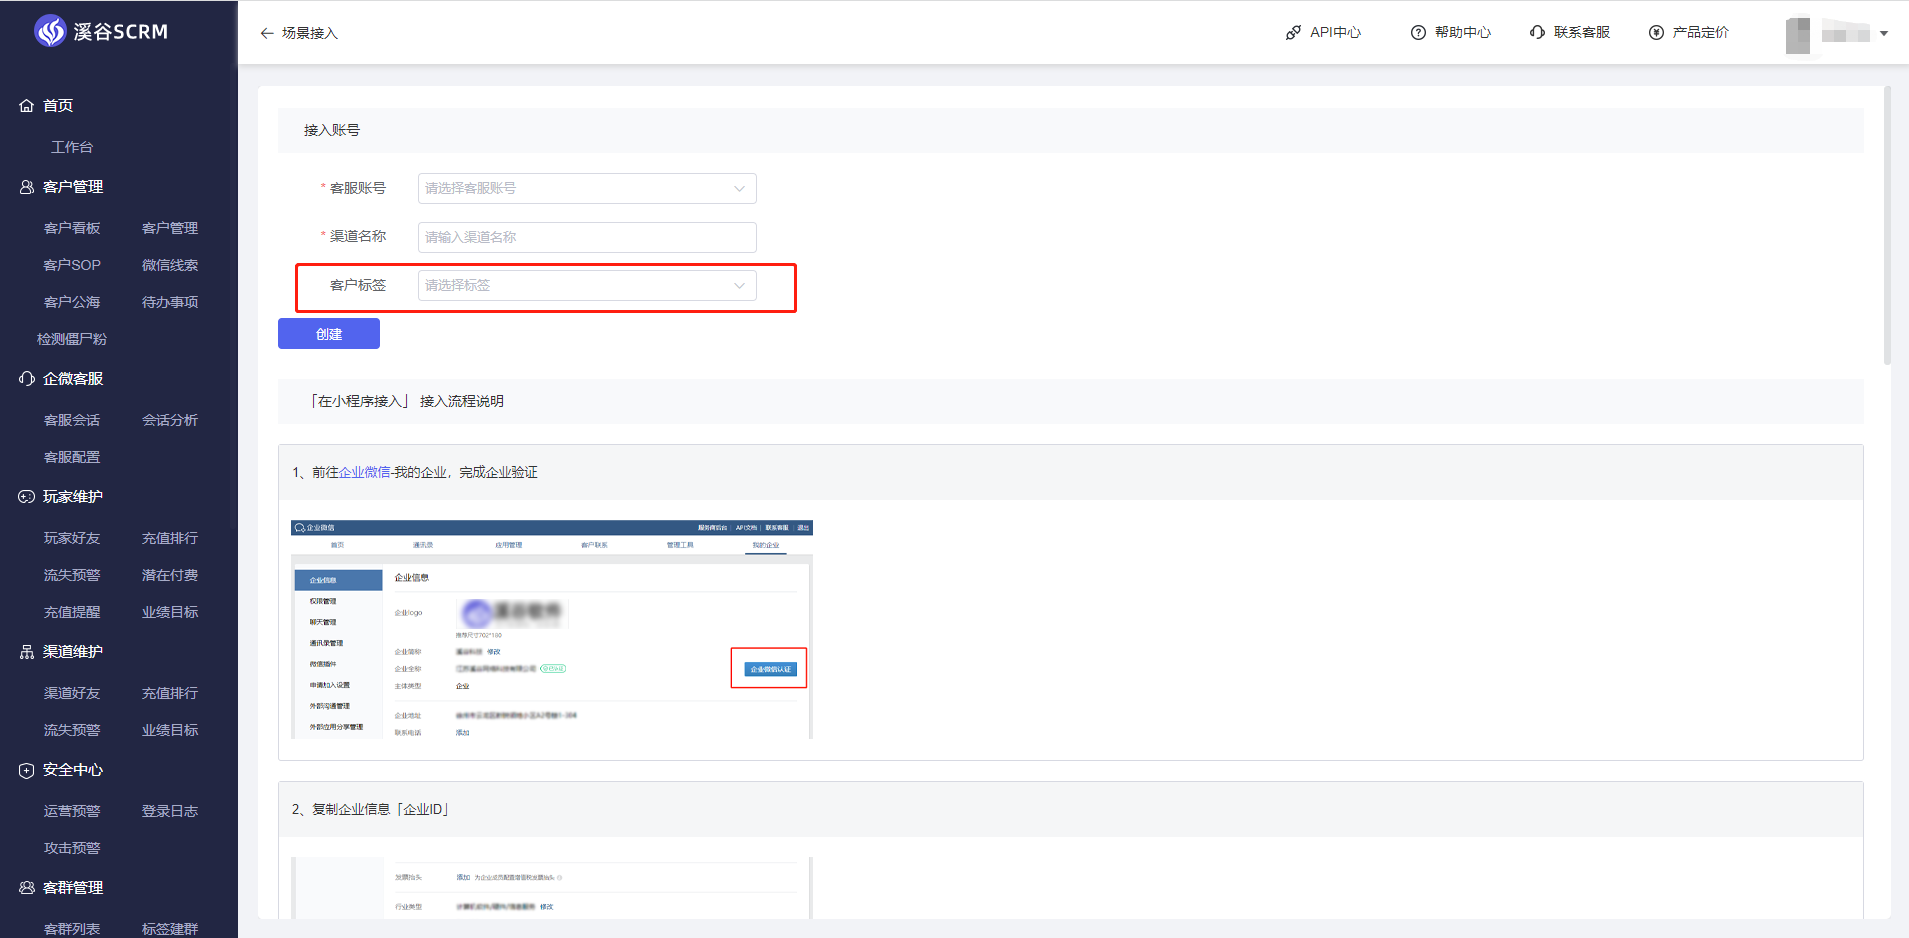Open the 客户标签 tag selector
Image resolution: width=1909 pixels, height=938 pixels.
point(587,285)
